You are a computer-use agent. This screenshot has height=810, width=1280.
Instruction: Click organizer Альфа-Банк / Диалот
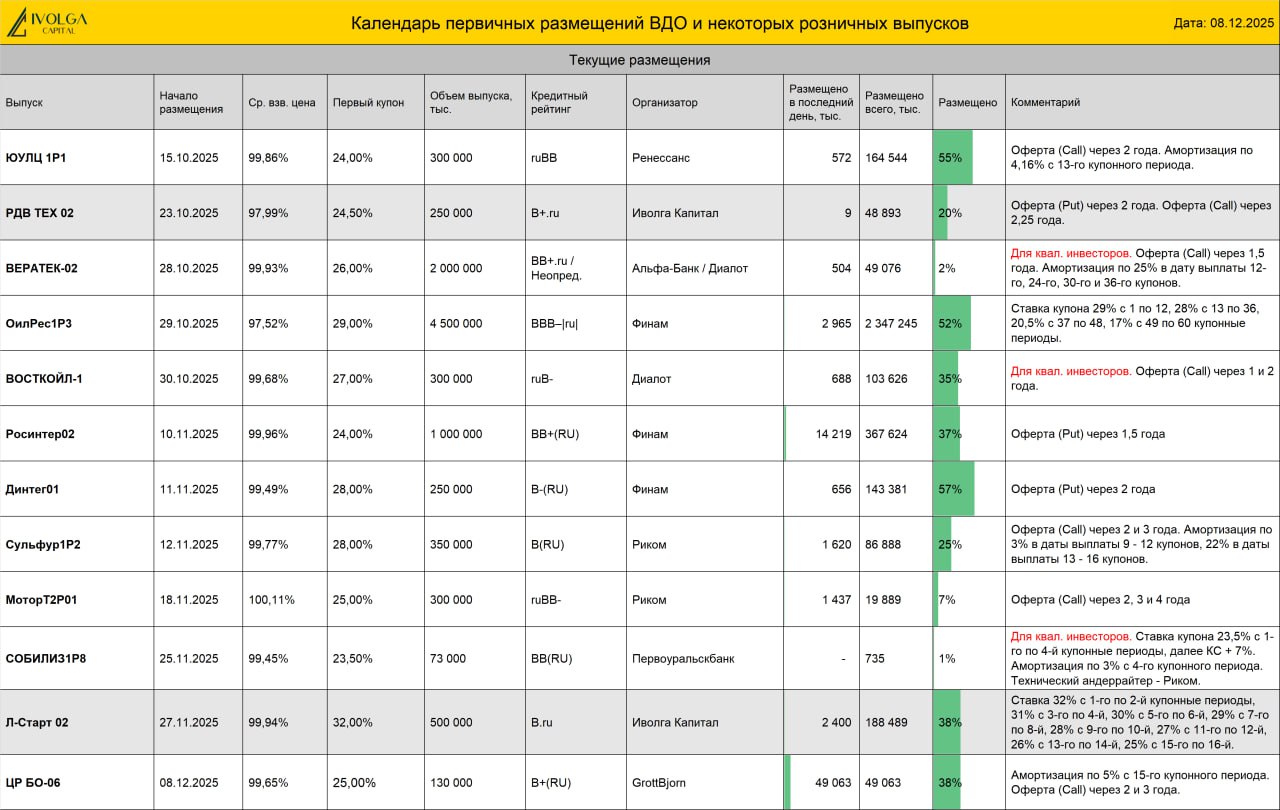tap(690, 268)
